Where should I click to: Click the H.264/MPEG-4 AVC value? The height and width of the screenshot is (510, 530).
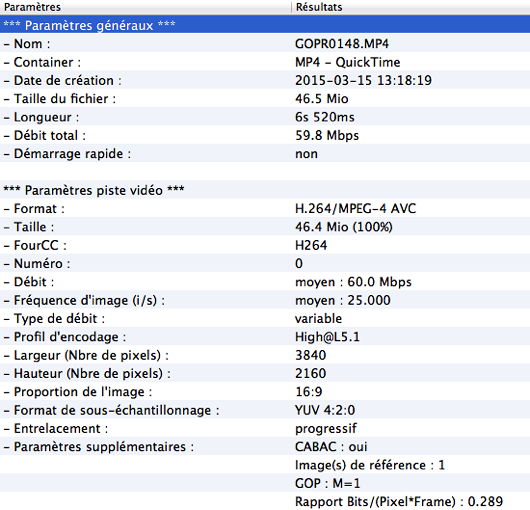coord(356,209)
